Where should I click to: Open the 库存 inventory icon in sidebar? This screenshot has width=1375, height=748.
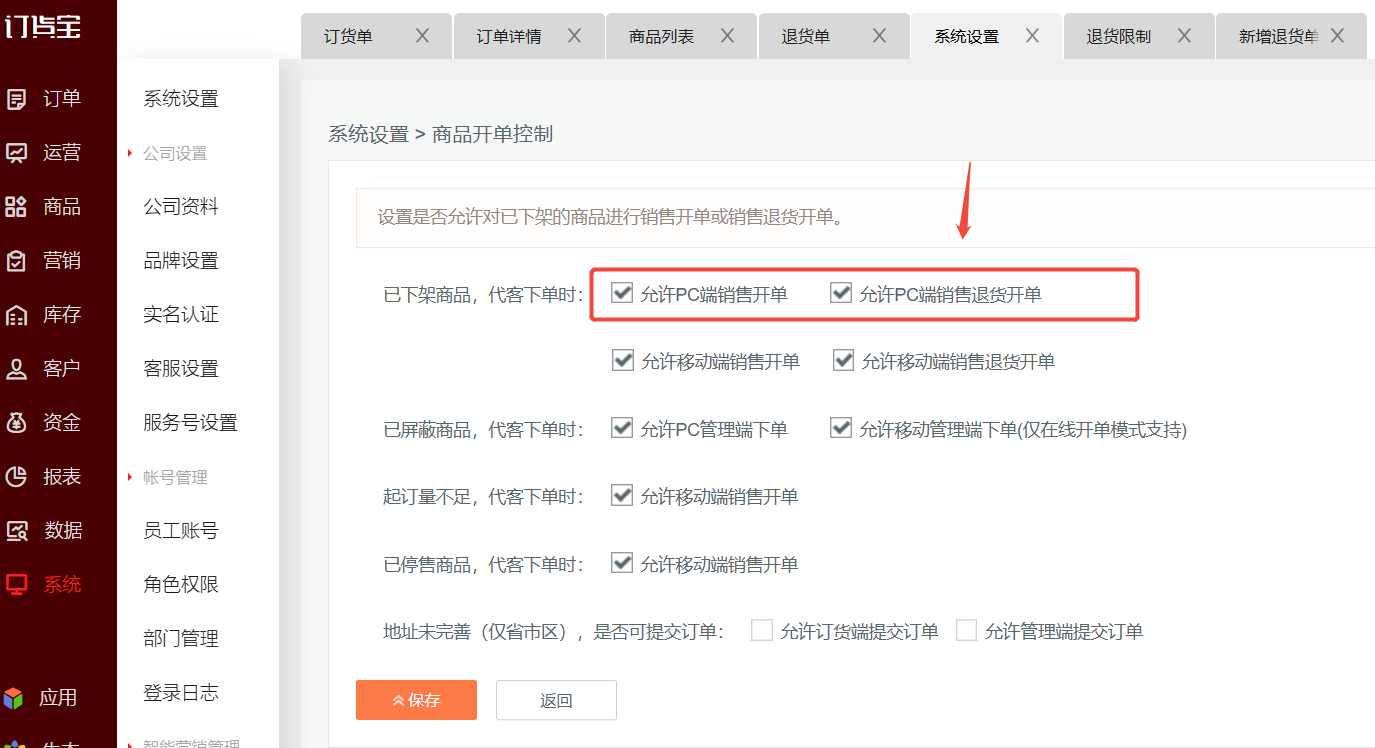click(16, 315)
